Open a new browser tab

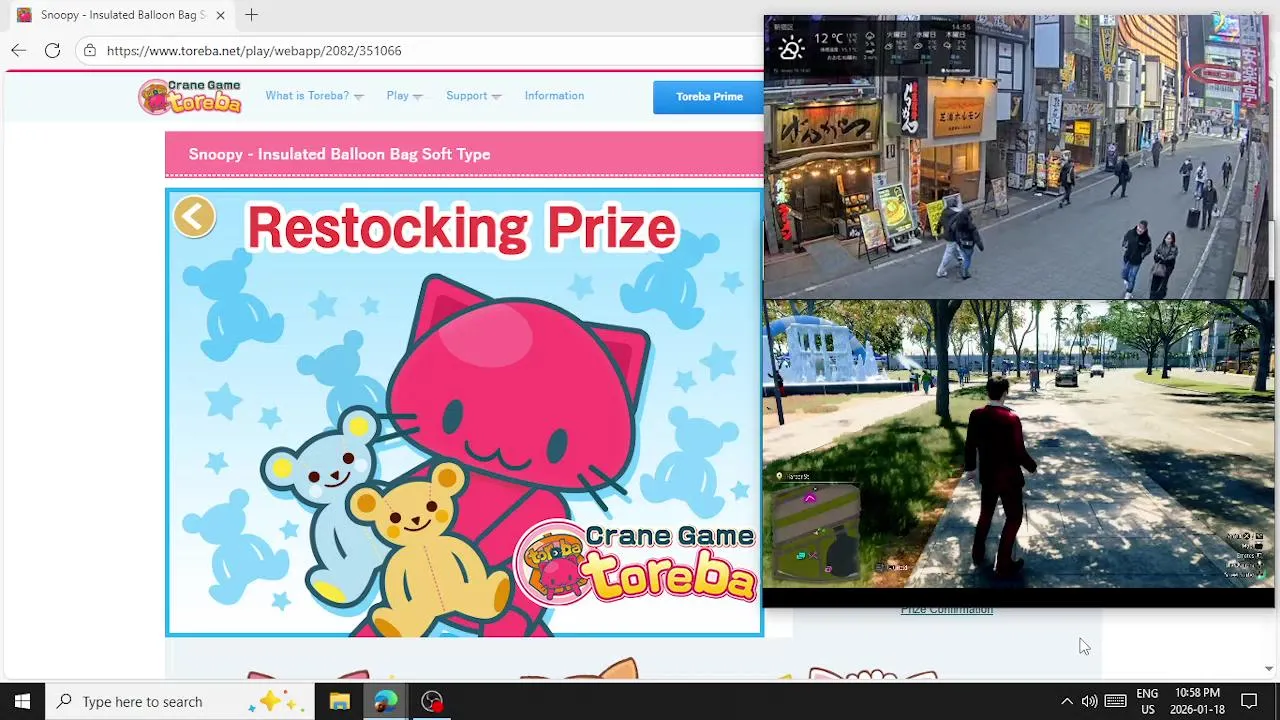coord(251,15)
